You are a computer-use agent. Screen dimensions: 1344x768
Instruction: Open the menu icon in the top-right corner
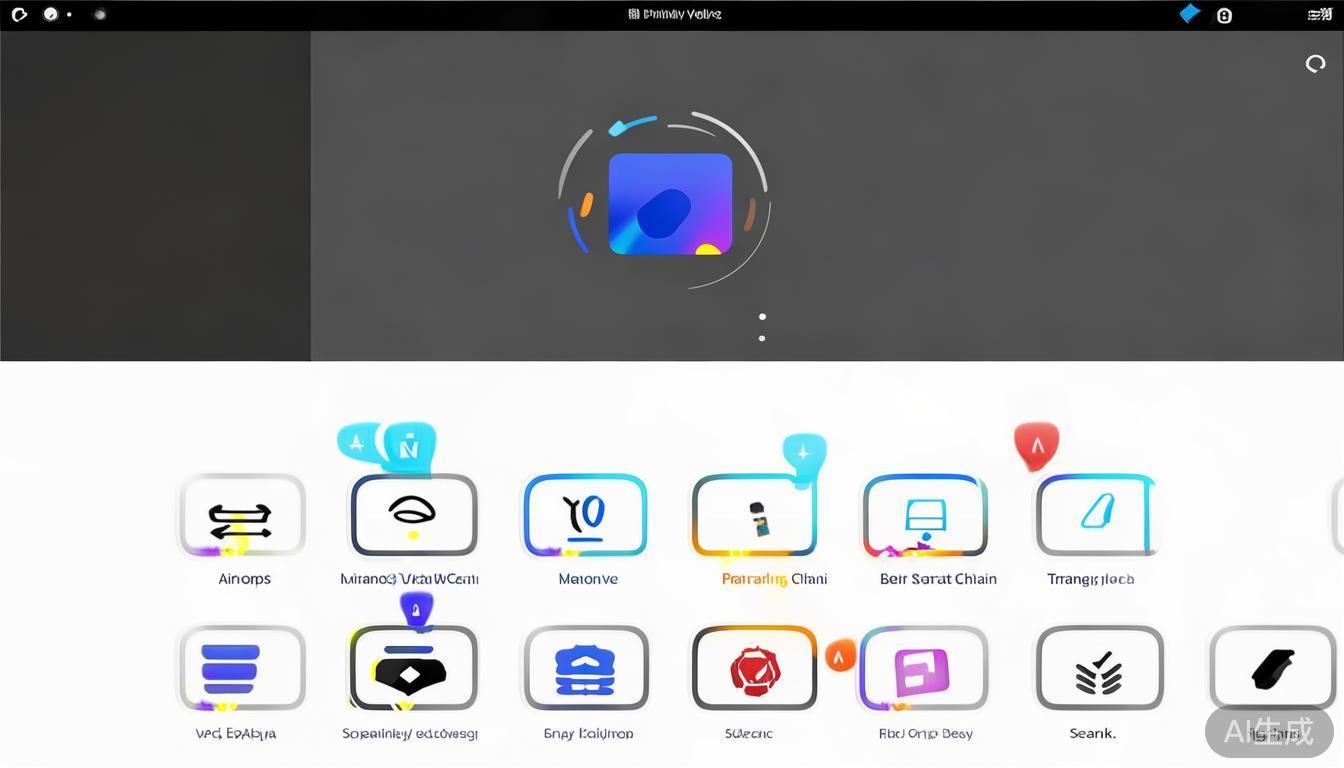pyautogui.click(x=1319, y=14)
